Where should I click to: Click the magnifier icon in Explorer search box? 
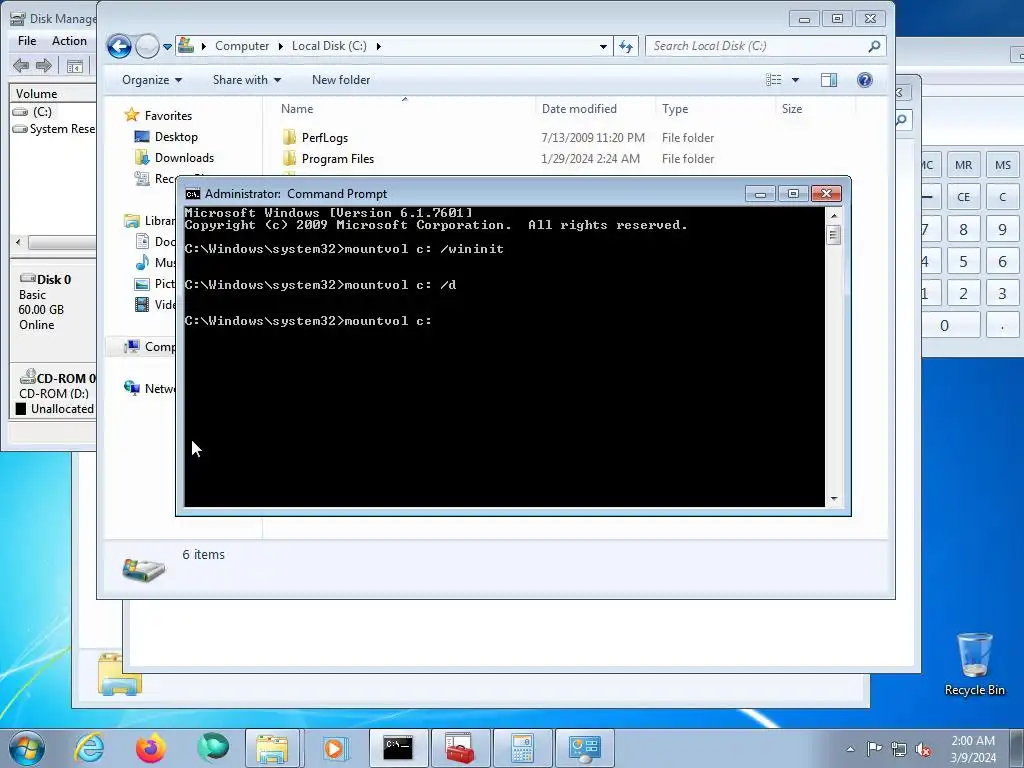coord(874,46)
